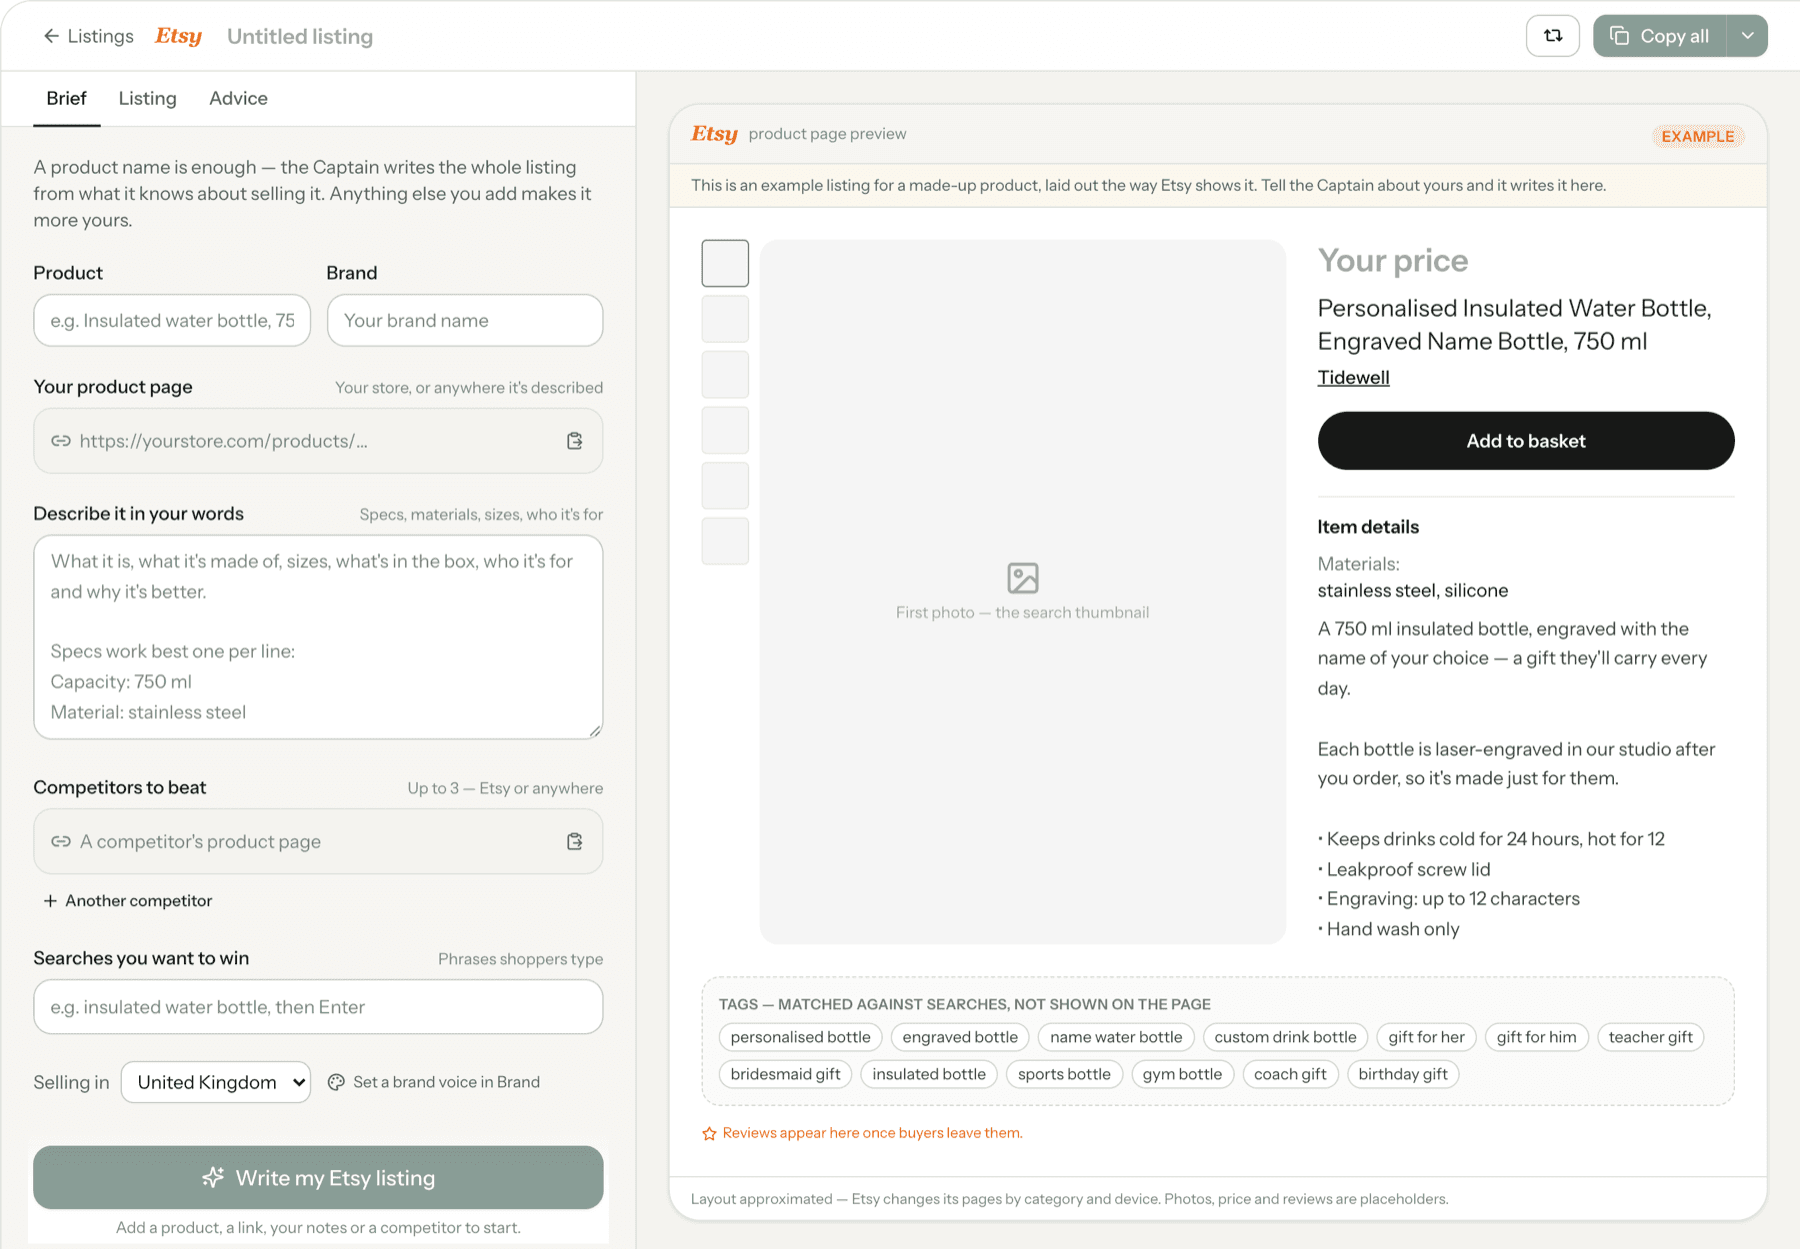Select the first photo thumbnail

pyautogui.click(x=725, y=263)
